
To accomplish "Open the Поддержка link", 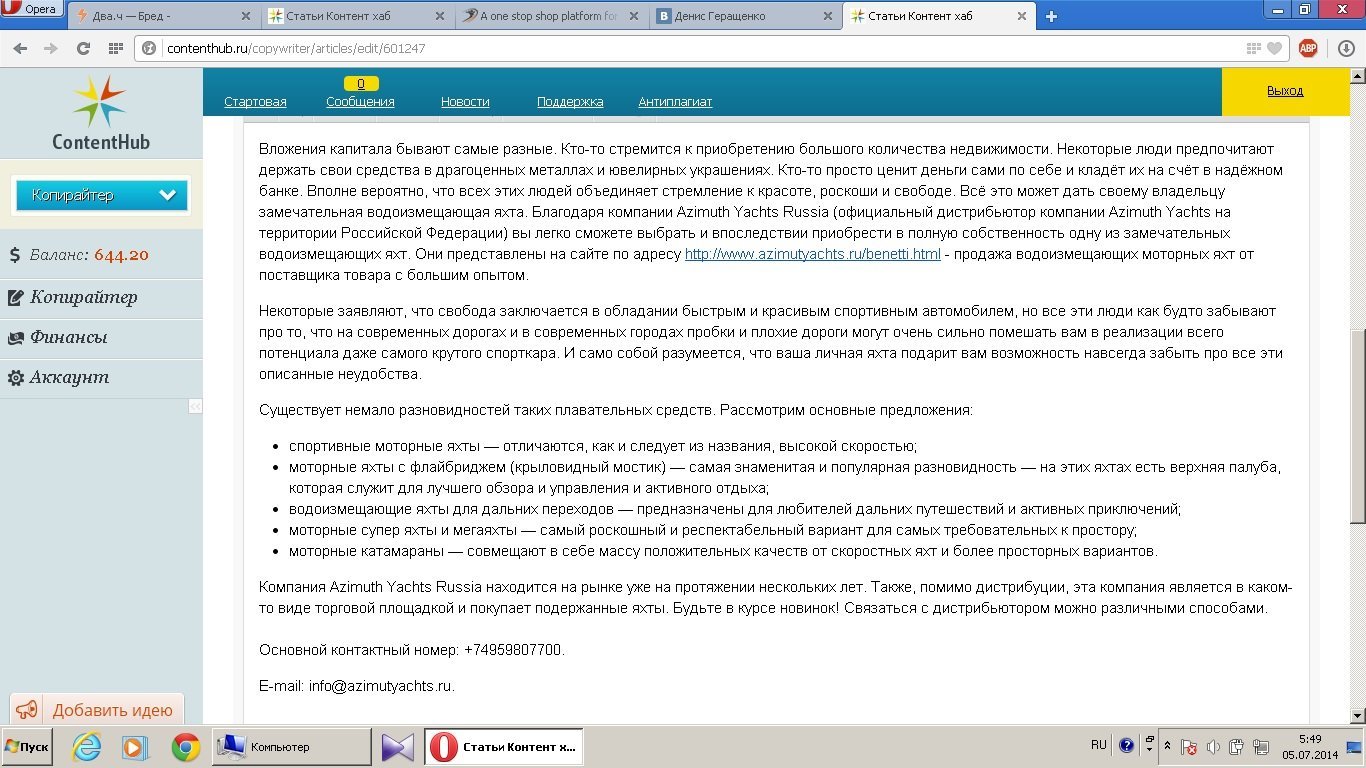I will click(x=570, y=102).
